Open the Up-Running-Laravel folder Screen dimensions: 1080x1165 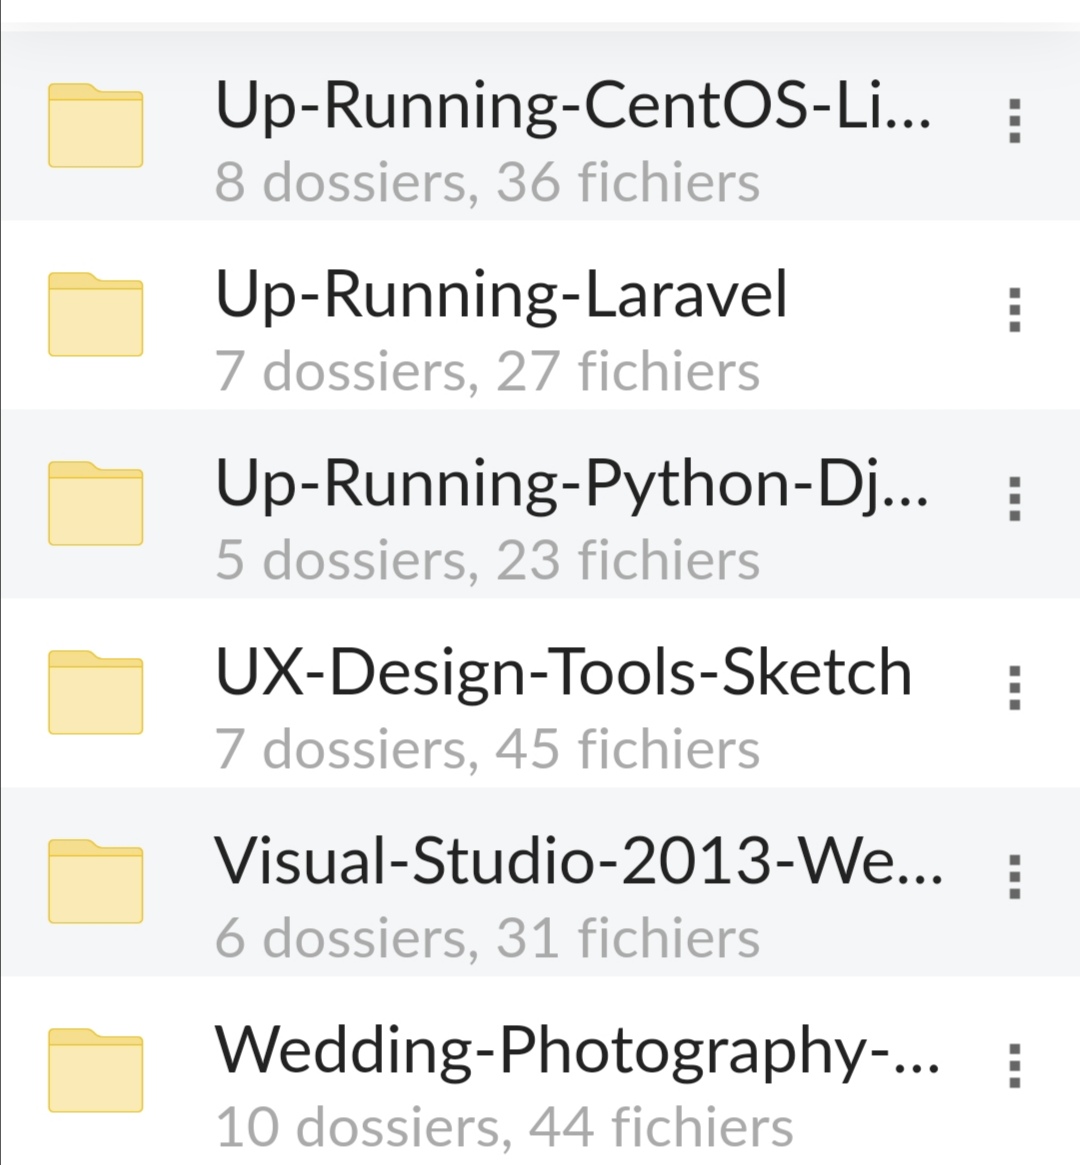point(500,294)
